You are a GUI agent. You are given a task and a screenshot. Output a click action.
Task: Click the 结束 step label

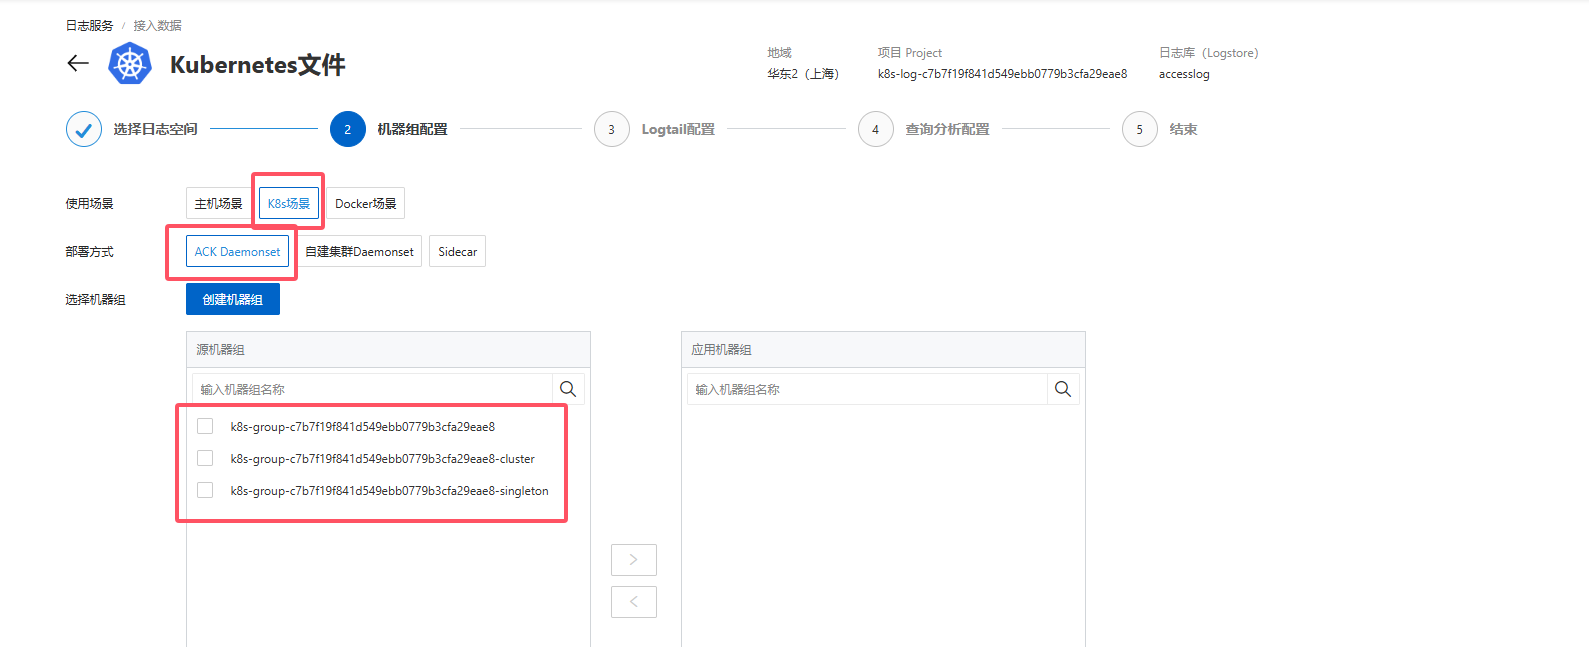click(1183, 129)
